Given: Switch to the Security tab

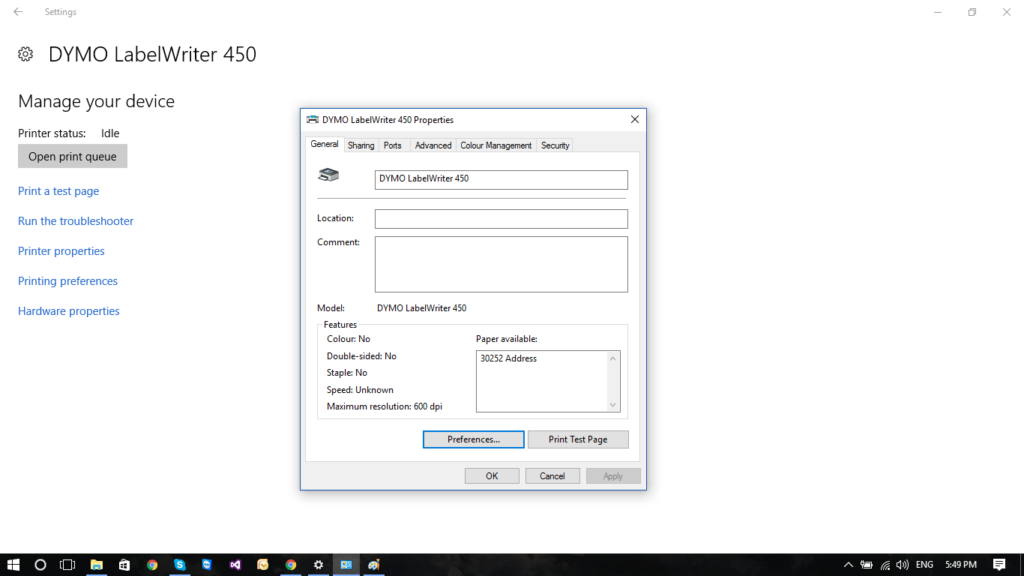Looking at the screenshot, I should coord(555,146).
